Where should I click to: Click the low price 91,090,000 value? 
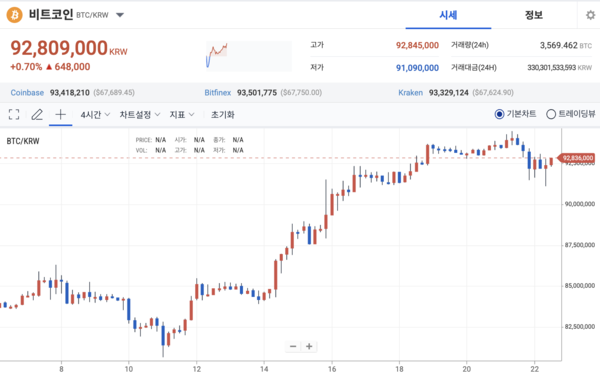417,68
